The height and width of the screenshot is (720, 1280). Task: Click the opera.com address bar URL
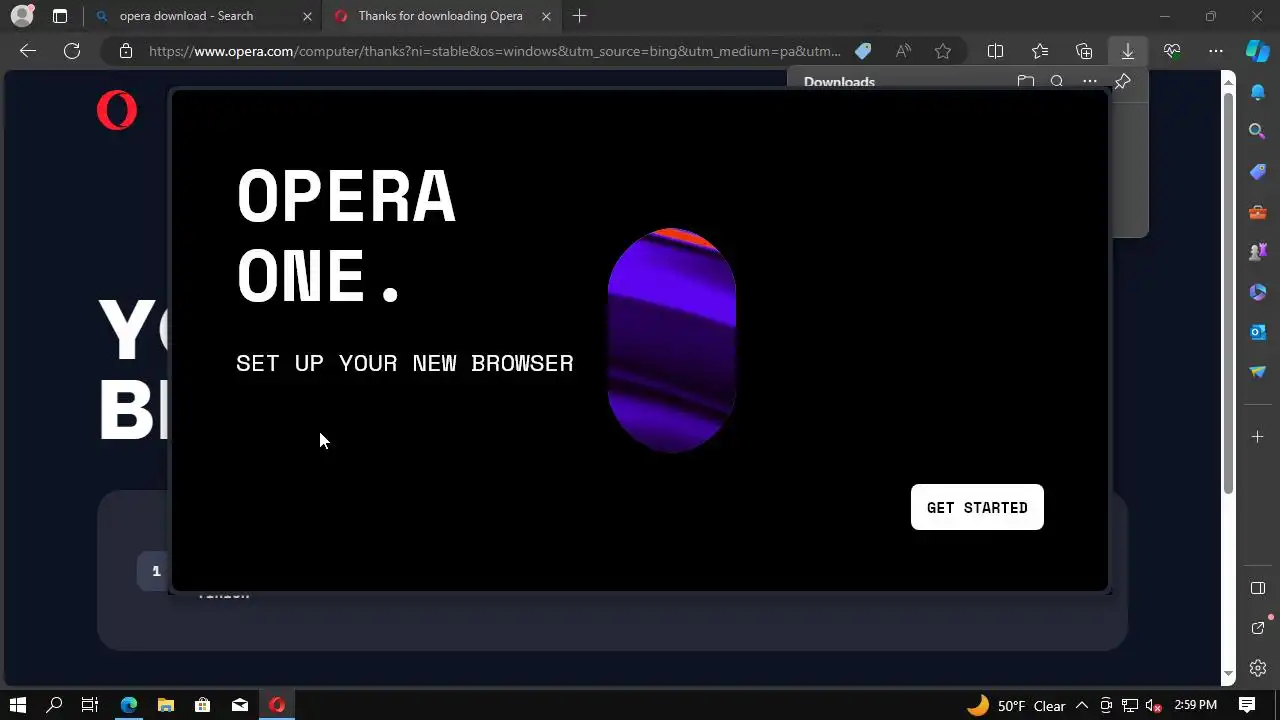(495, 51)
